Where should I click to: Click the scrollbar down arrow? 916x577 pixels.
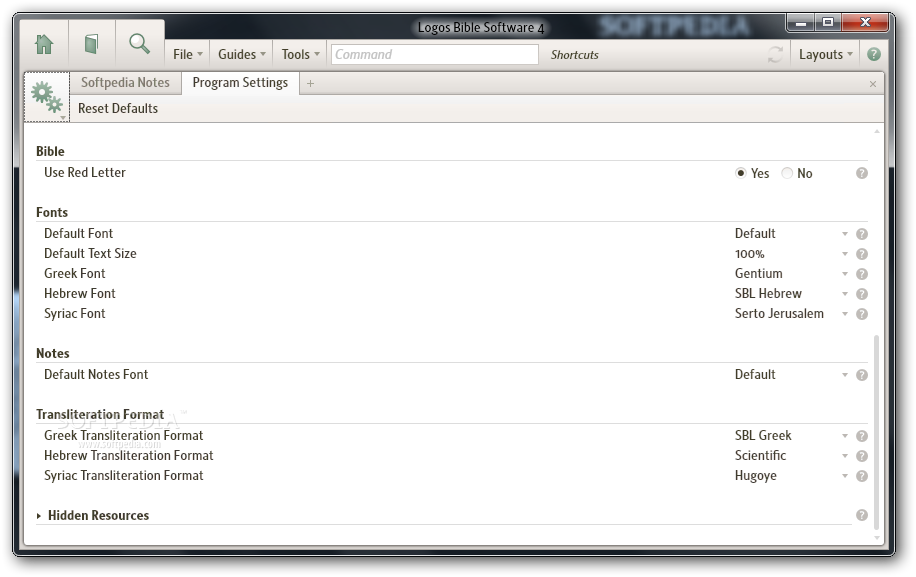(876, 538)
